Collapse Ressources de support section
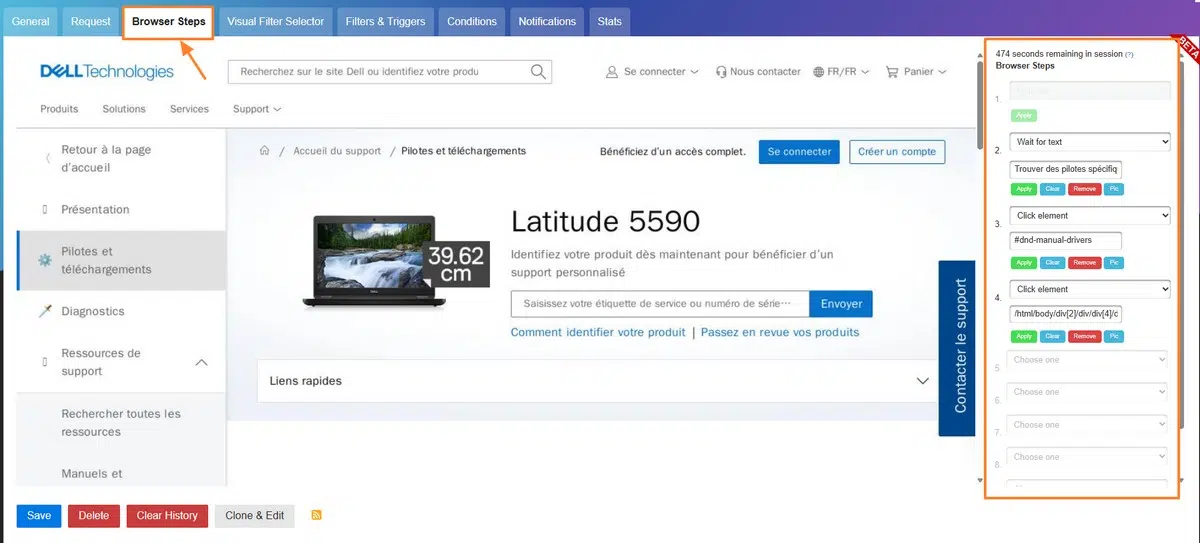1200x543 pixels. pos(201,362)
